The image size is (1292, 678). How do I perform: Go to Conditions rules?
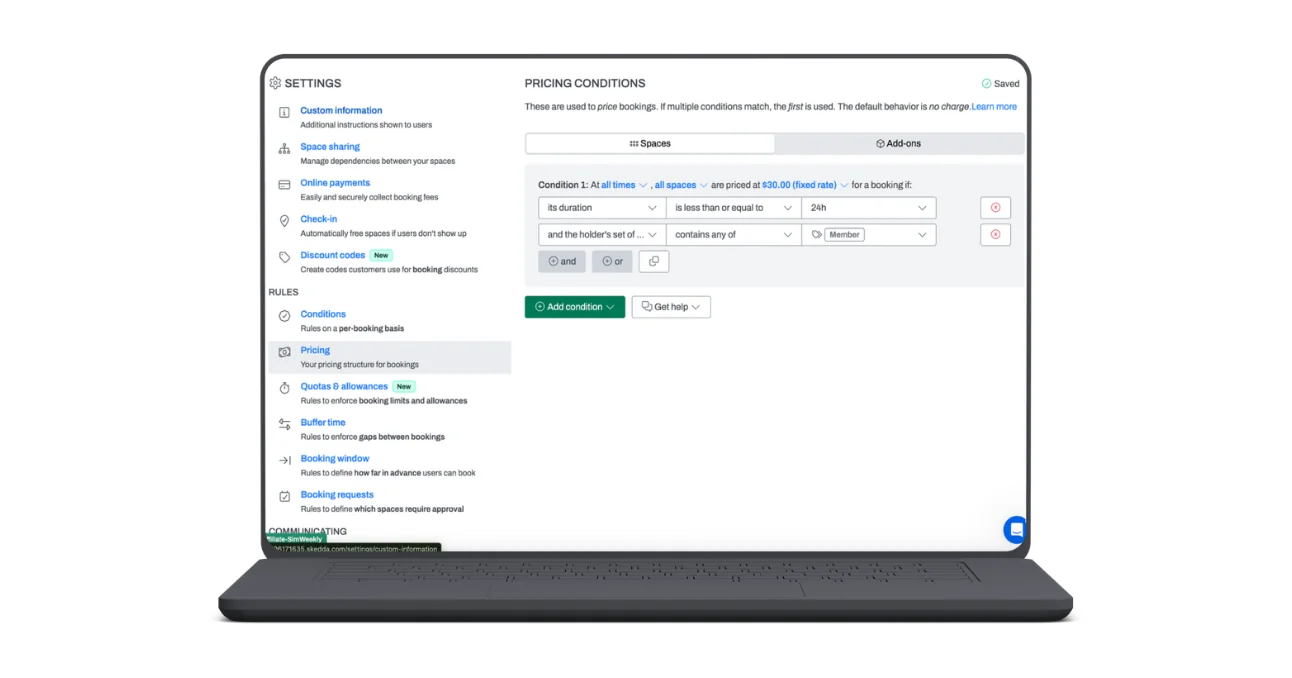tap(323, 314)
